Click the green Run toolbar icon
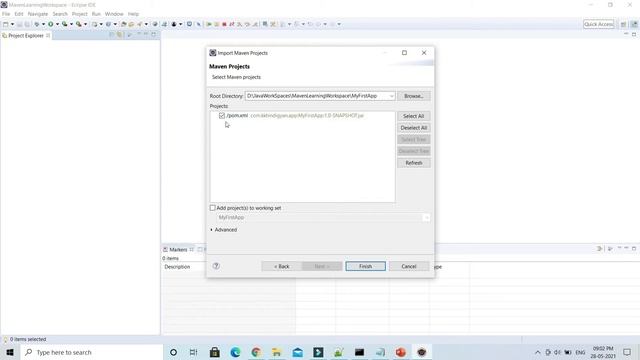The image size is (640, 360). pos(51,24)
